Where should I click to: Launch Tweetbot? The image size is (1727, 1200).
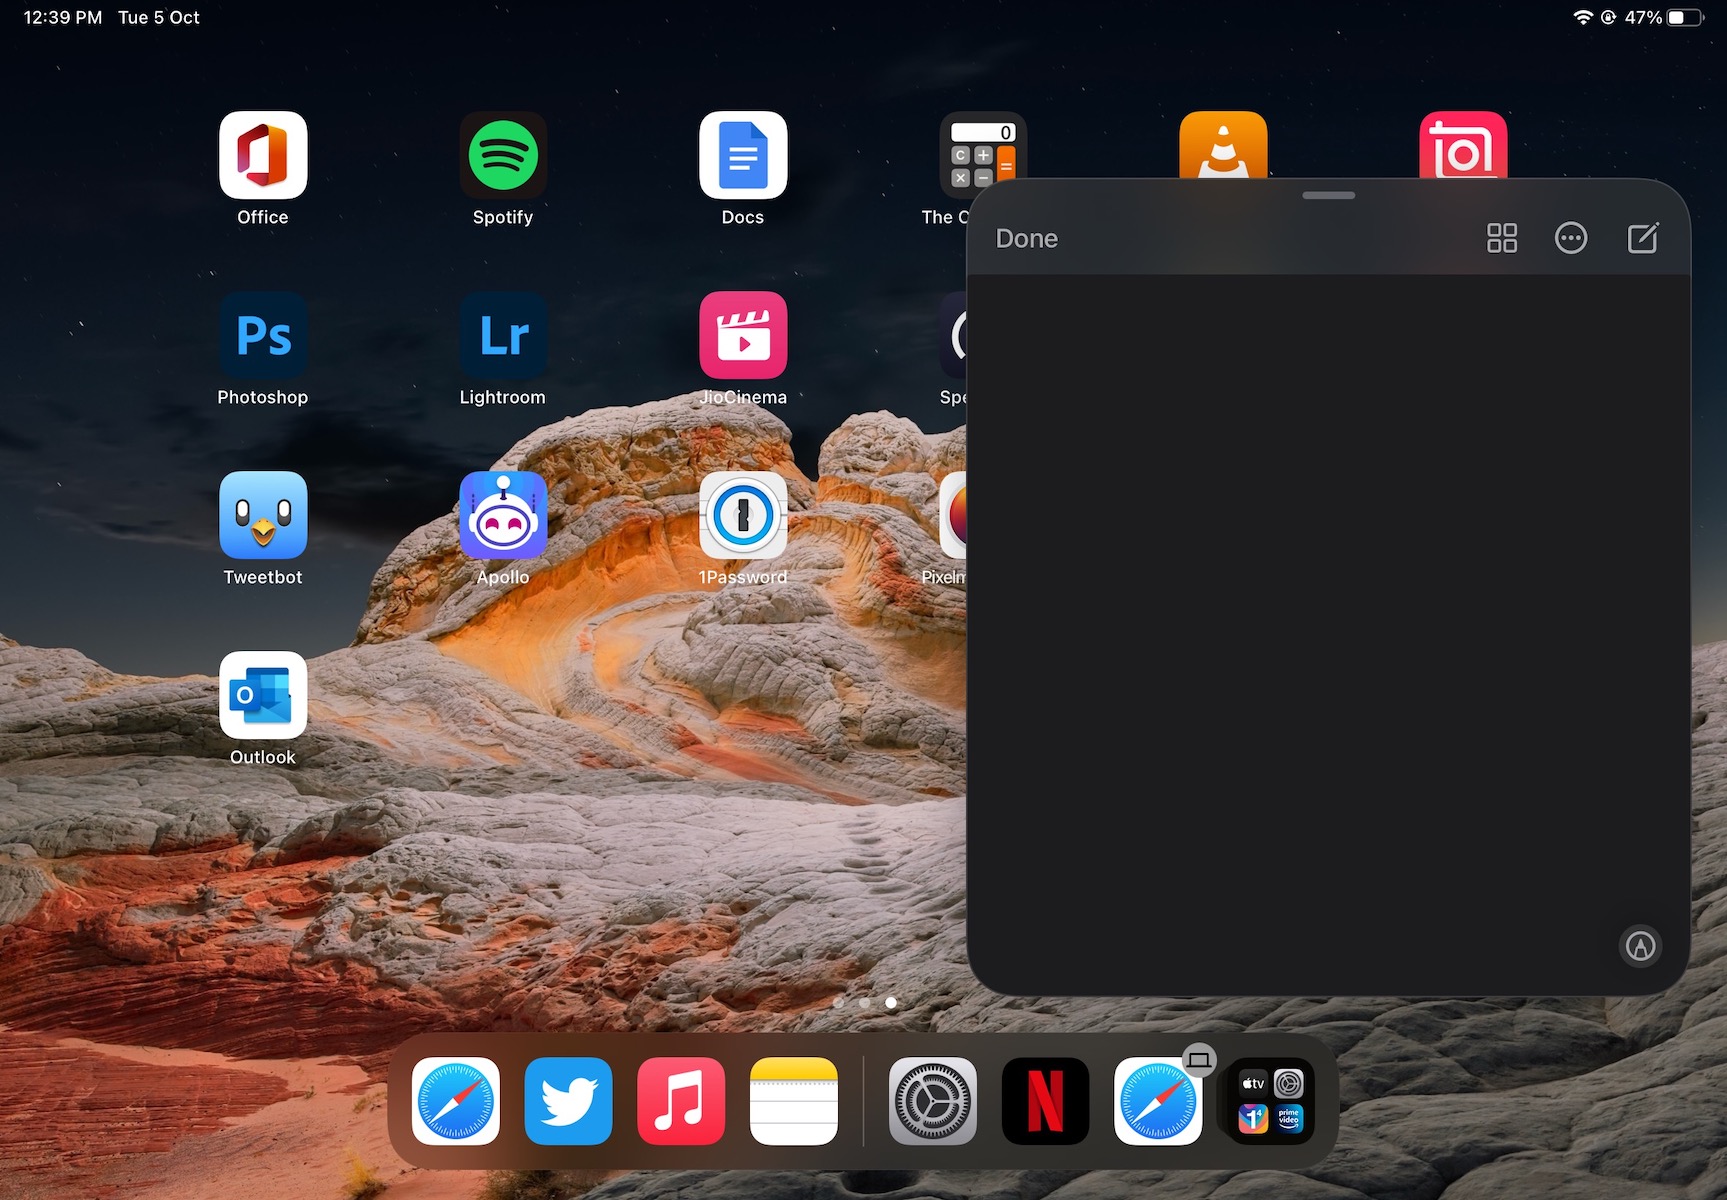tap(263, 516)
